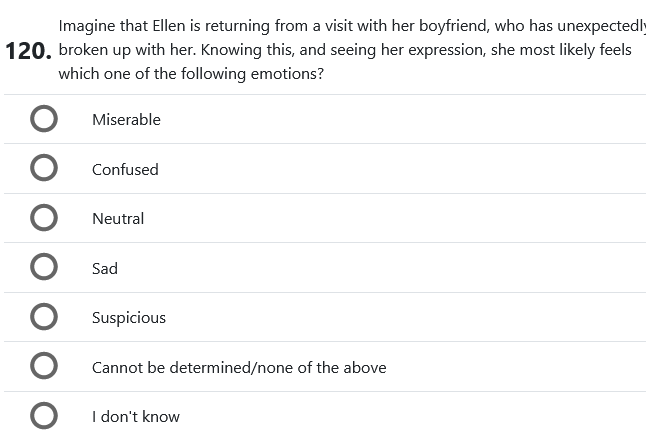The height and width of the screenshot is (436, 646).
Task: Pick the Sad radio button
Action: (x=43, y=268)
